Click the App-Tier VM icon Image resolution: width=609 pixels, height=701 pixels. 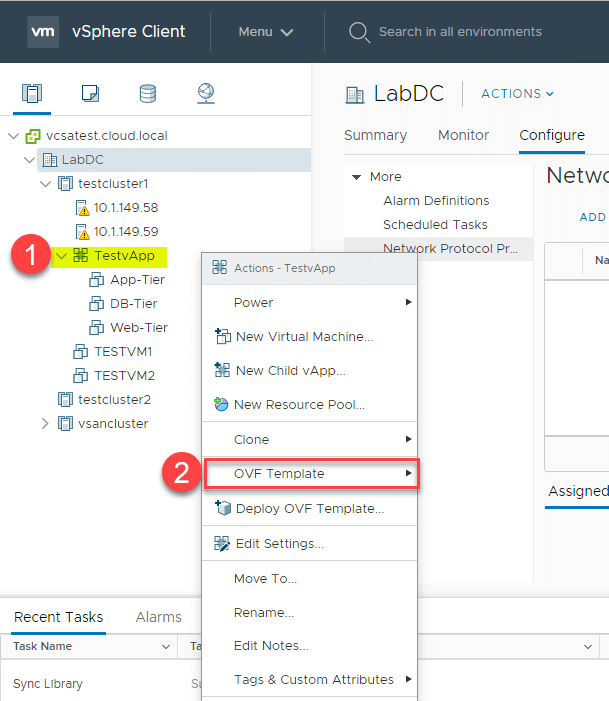(96, 279)
